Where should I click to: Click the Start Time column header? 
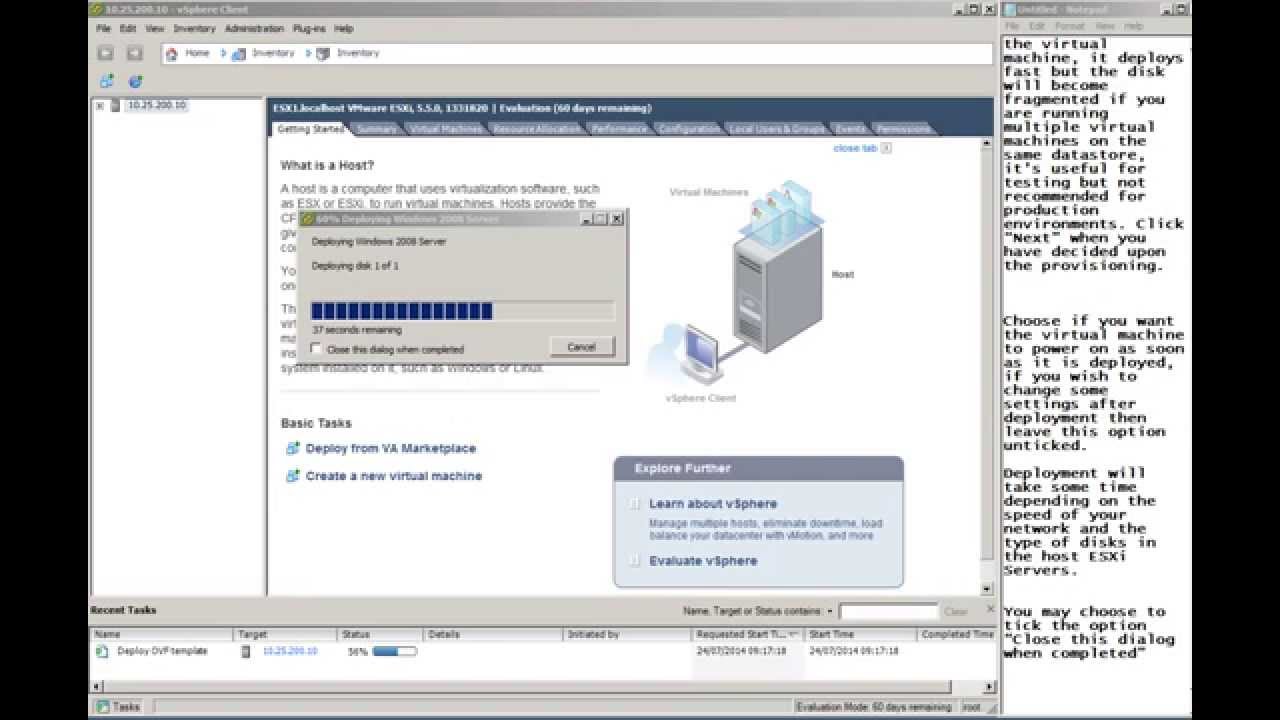[x=860, y=634]
